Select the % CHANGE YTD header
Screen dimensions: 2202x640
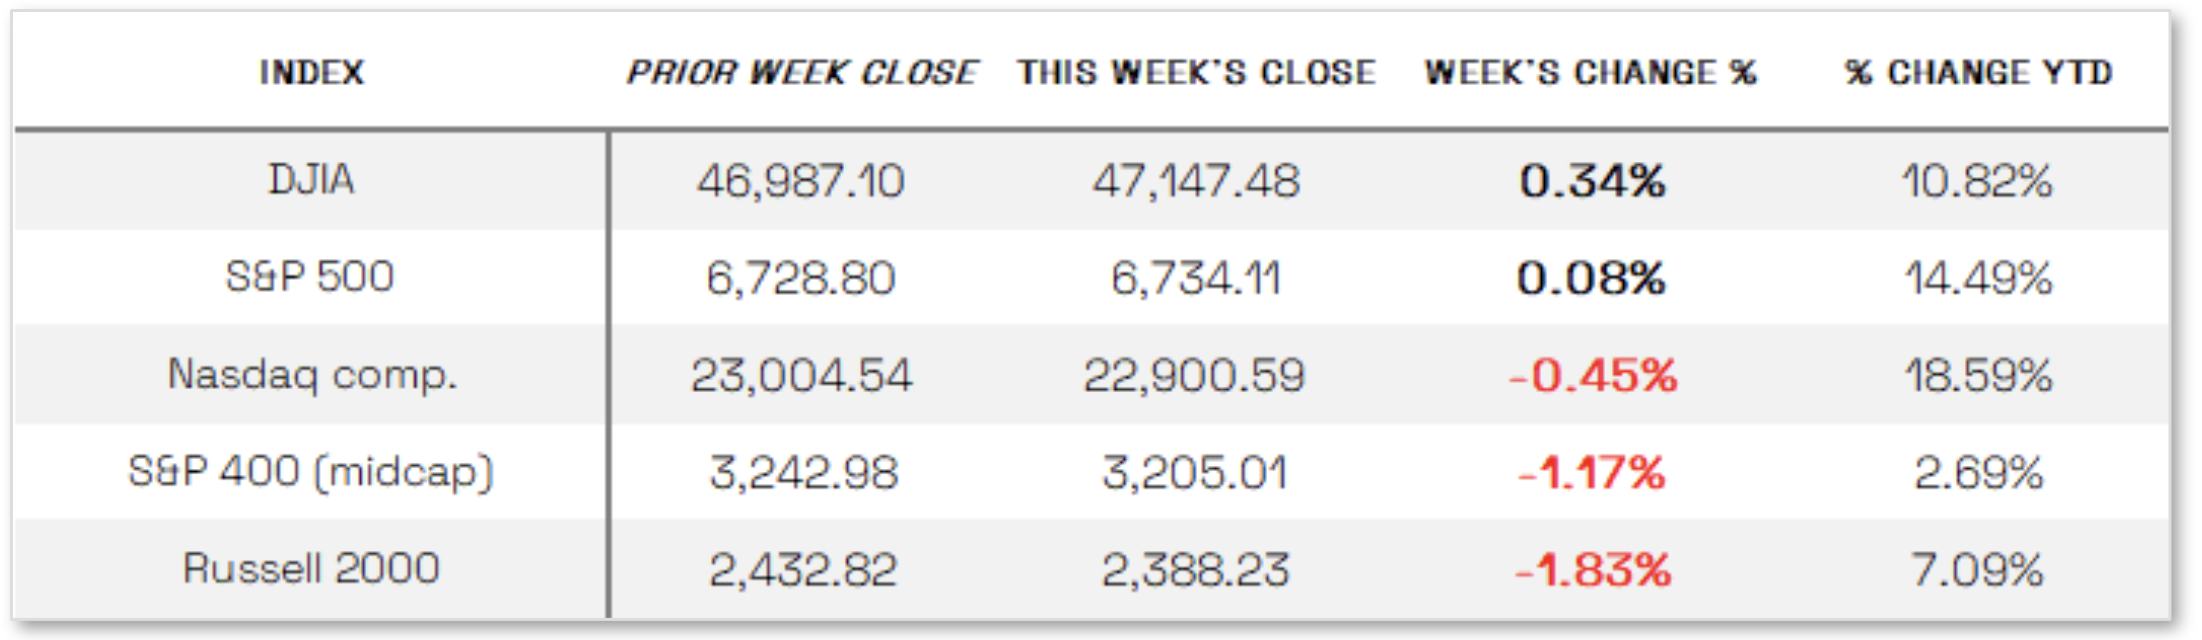(x=1978, y=72)
